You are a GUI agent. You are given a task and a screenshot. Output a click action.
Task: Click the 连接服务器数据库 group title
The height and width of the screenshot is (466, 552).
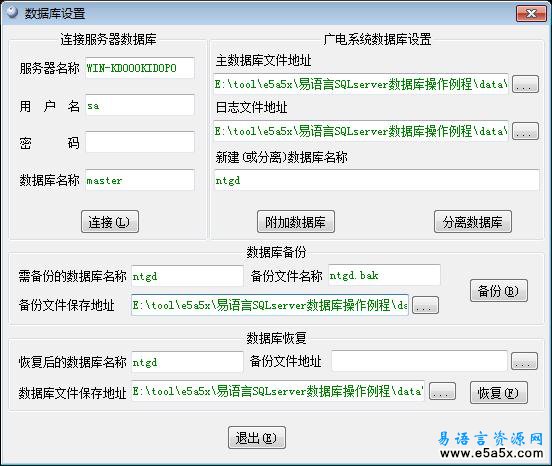click(108, 39)
